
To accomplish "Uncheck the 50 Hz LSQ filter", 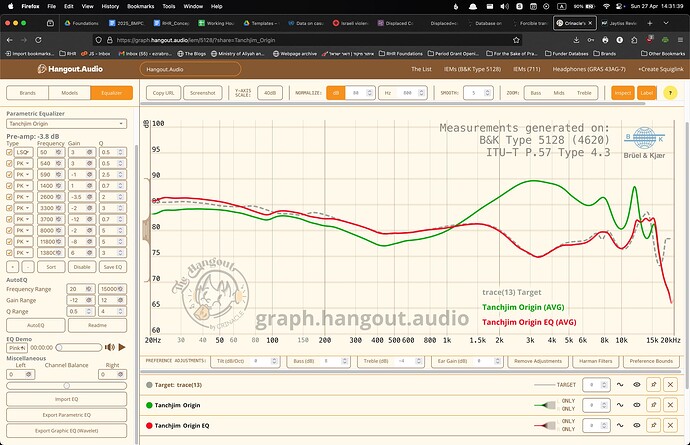I will pos(9,152).
